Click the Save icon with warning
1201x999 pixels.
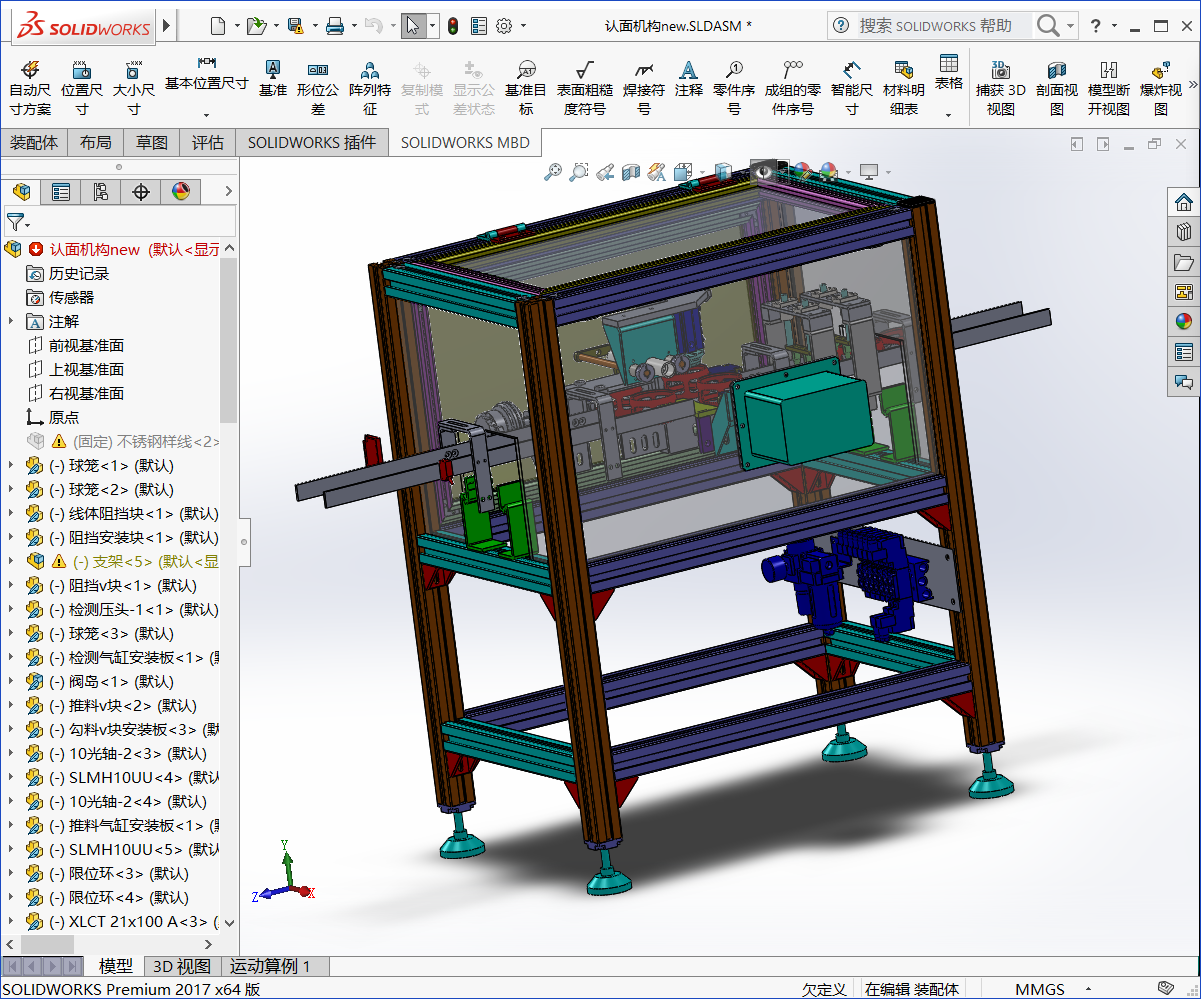coord(295,25)
